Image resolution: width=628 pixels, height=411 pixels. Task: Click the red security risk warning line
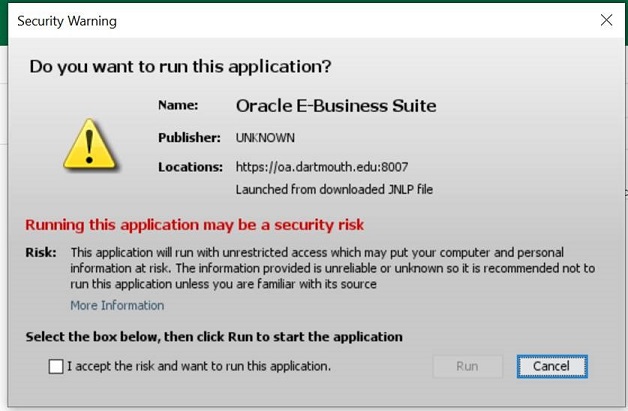point(194,224)
